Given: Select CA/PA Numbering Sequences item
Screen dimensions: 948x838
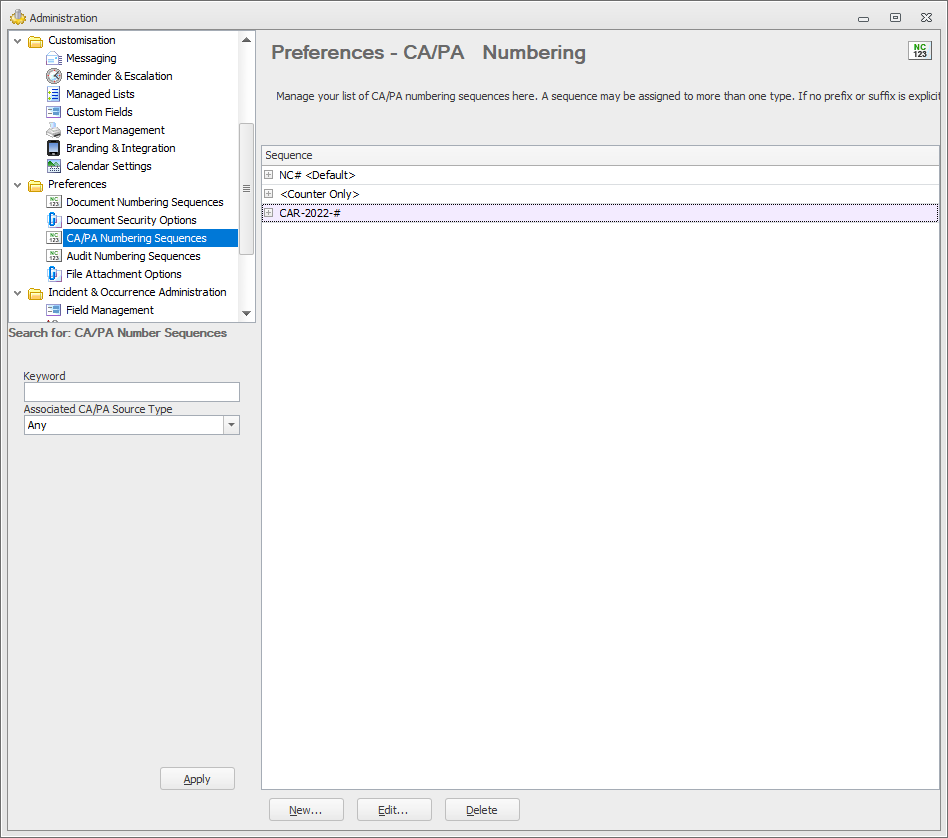Looking at the screenshot, I should 137,238.
